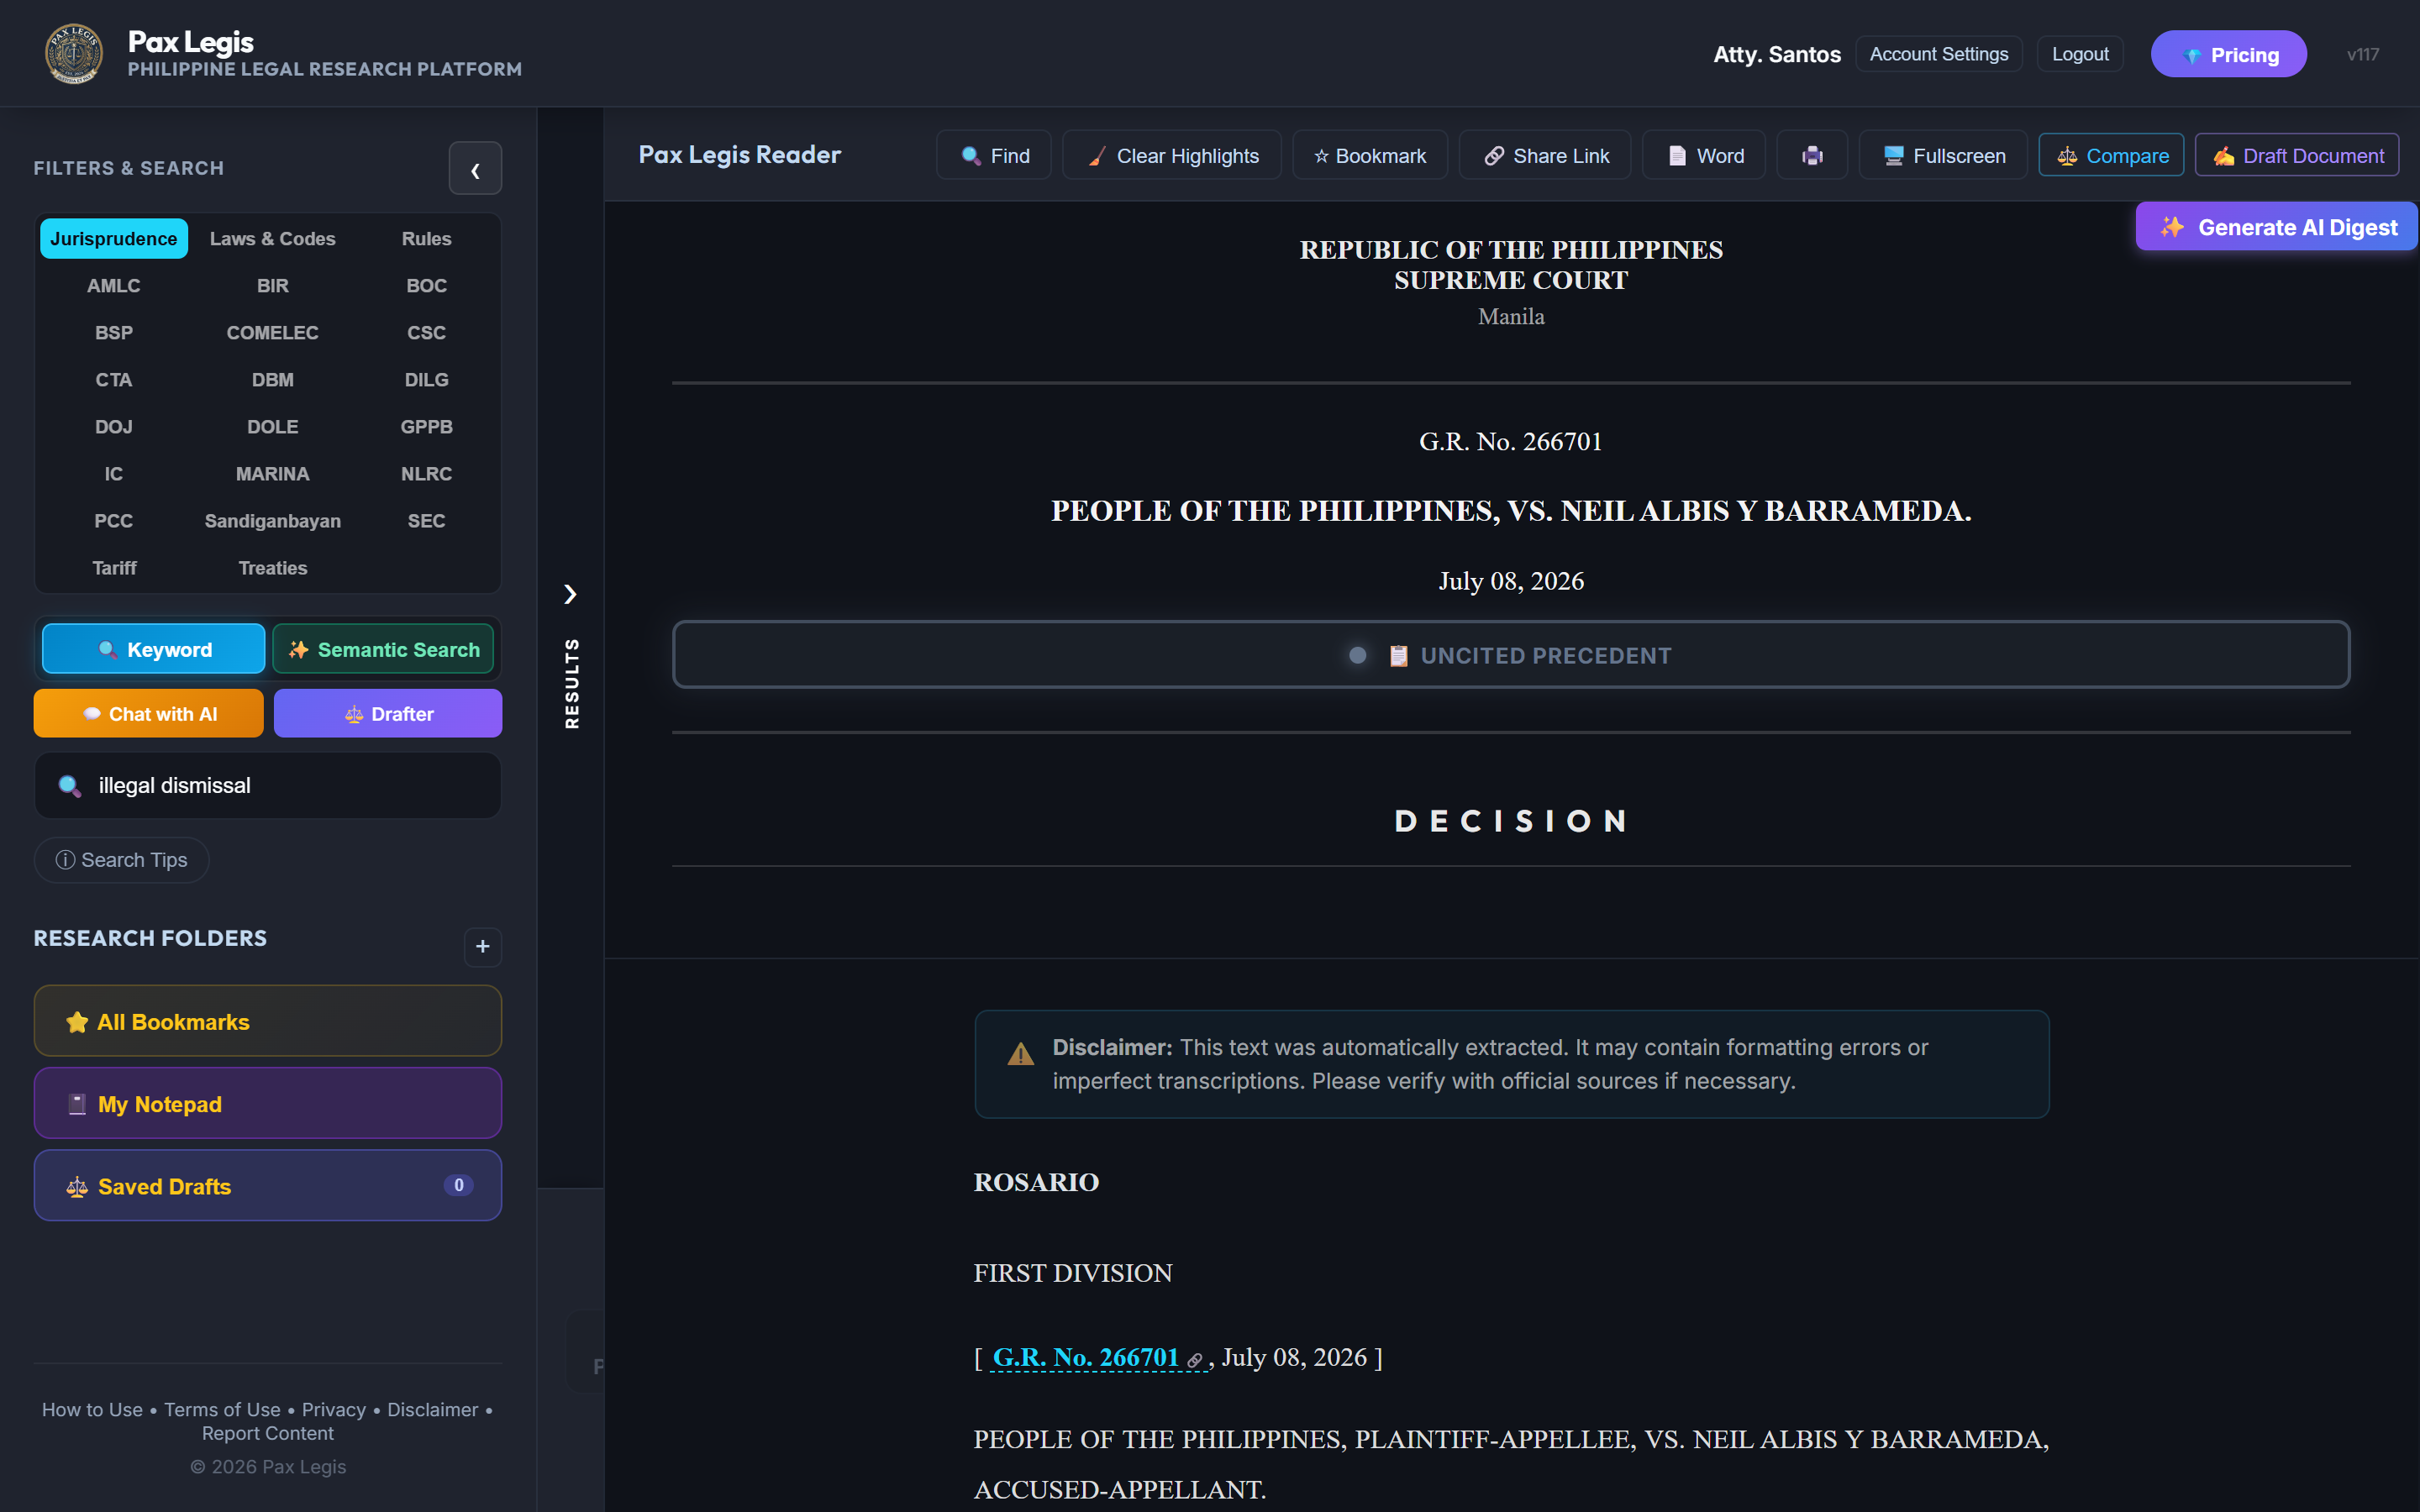Choose the DOLE source

pos(272,427)
